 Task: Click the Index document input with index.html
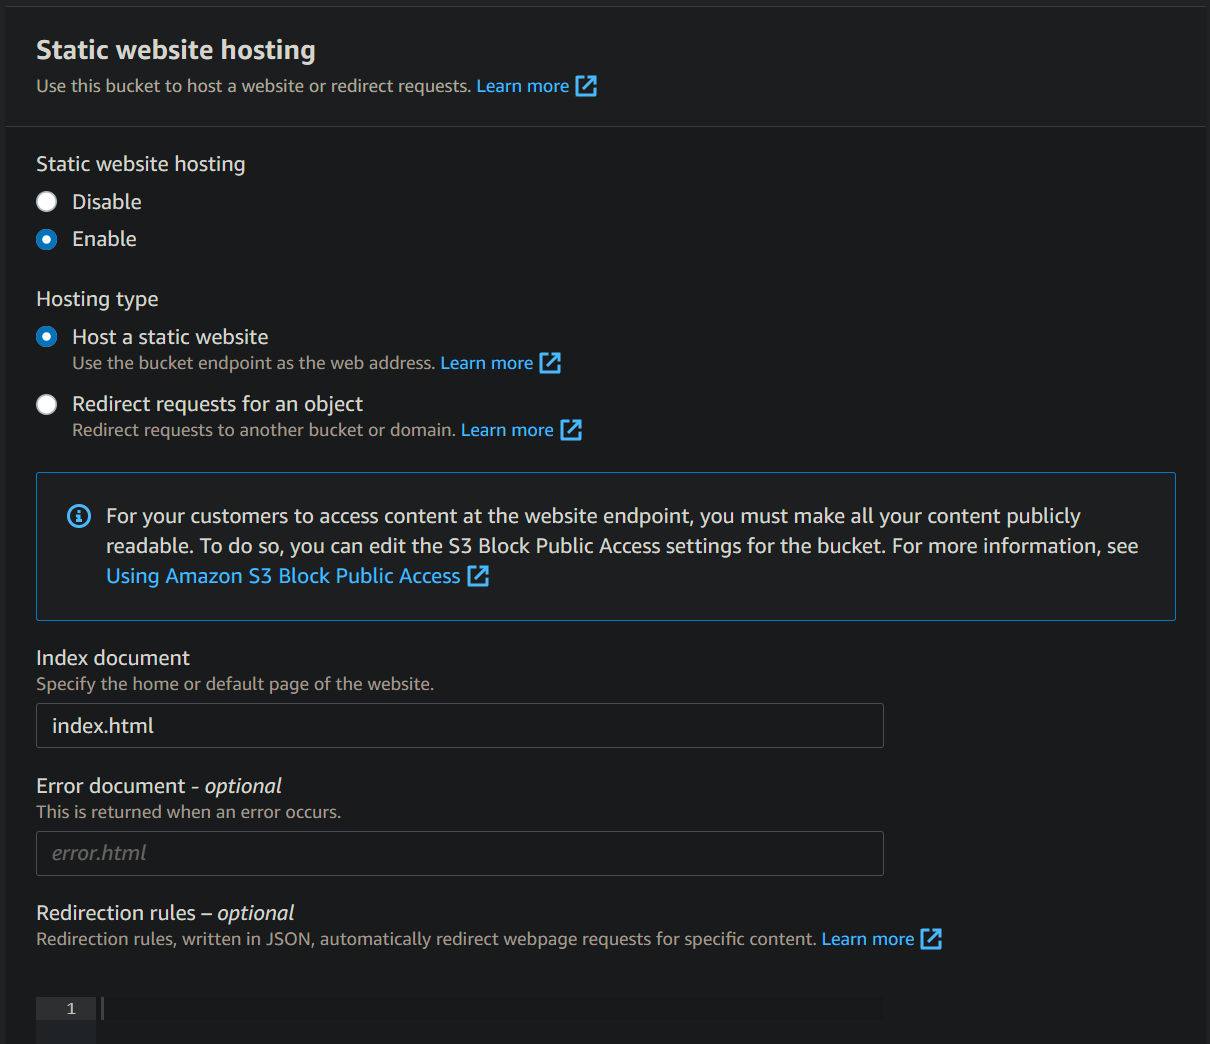pyautogui.click(x=460, y=726)
